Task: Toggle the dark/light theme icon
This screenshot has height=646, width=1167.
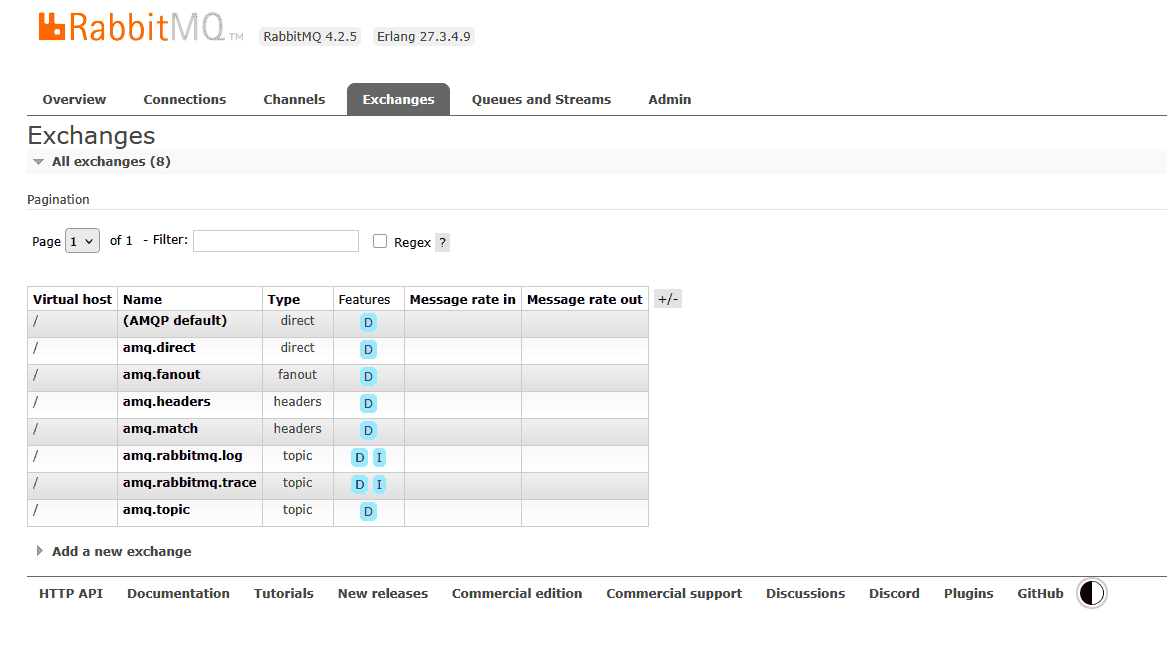Action: (x=1091, y=593)
